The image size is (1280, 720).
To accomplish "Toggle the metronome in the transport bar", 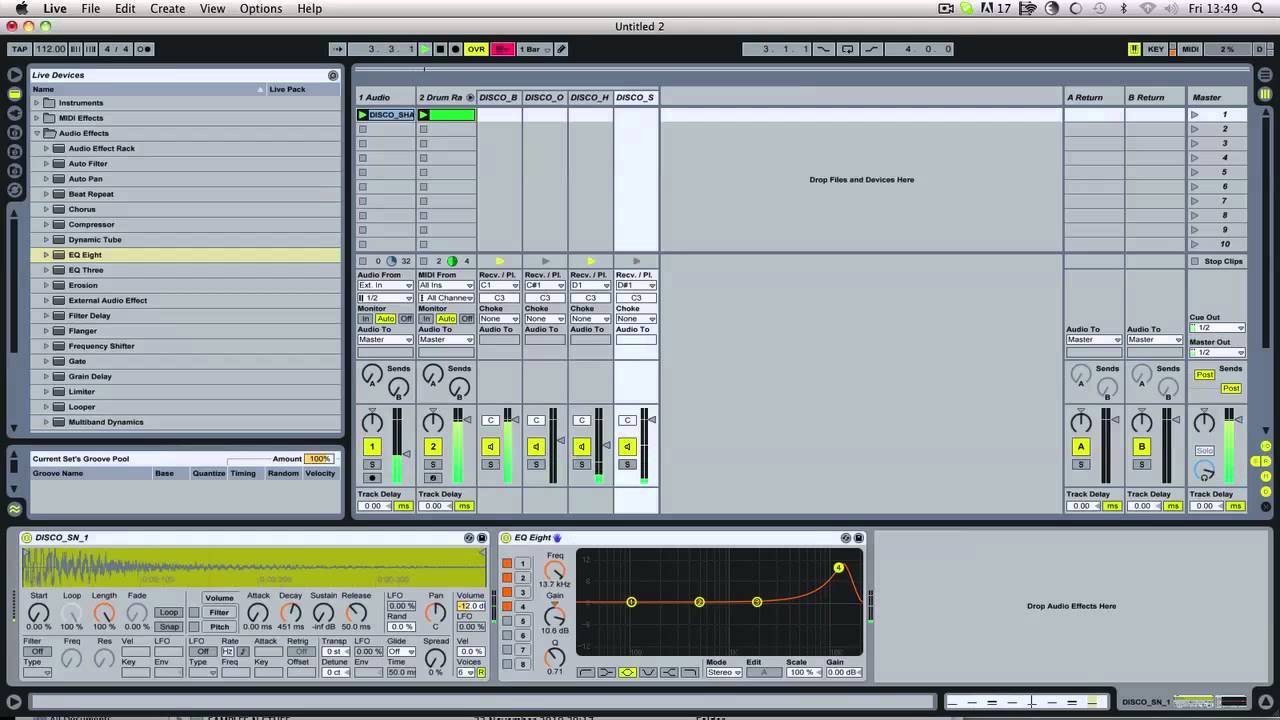I will coord(144,49).
